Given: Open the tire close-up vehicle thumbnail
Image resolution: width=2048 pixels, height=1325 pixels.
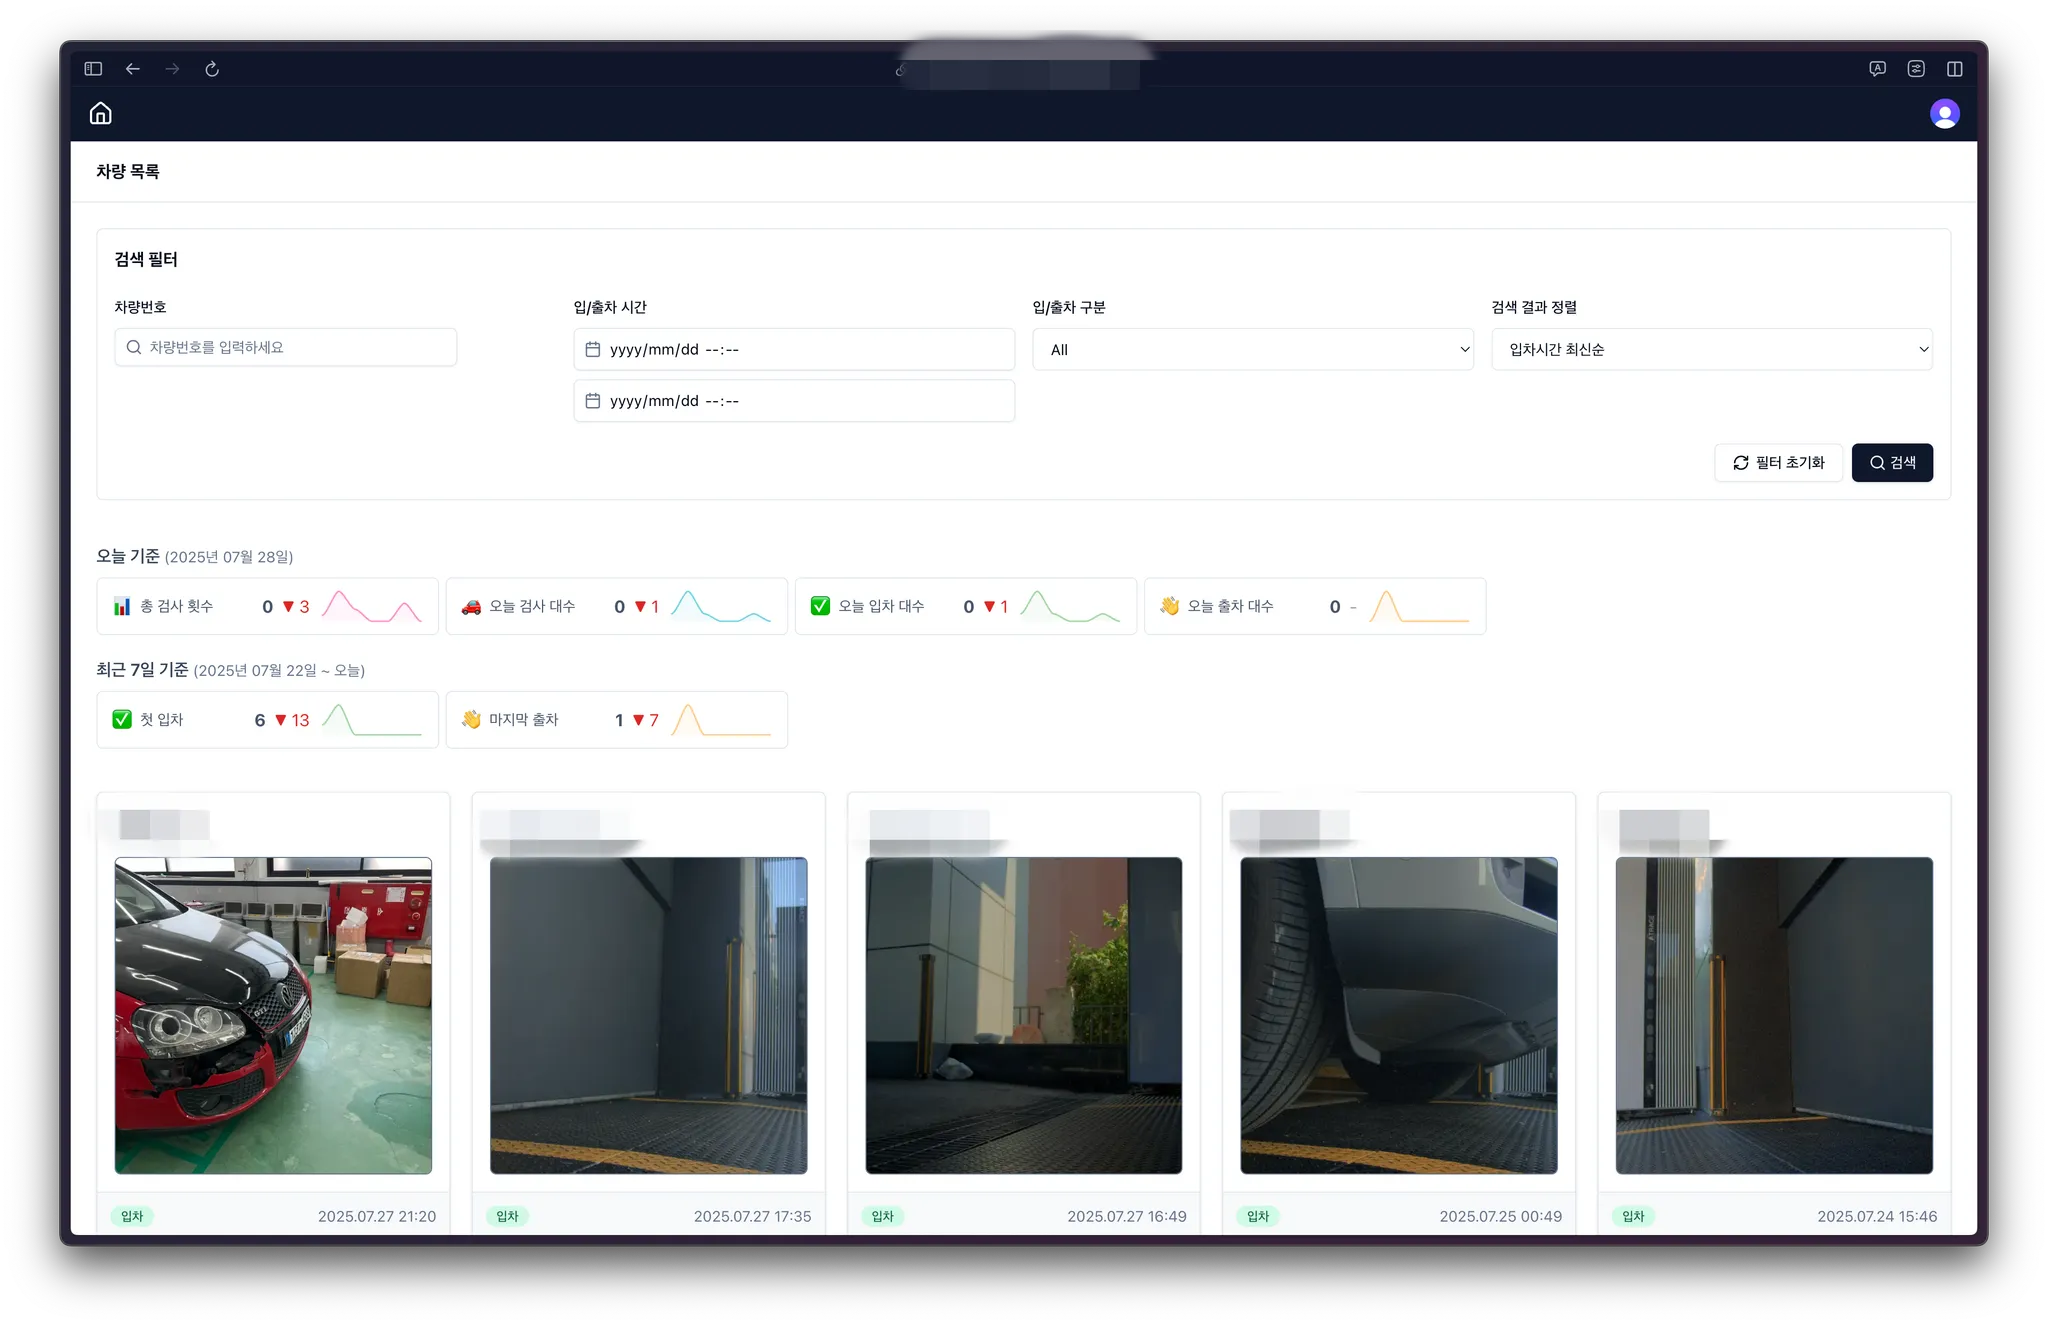Looking at the screenshot, I should [1398, 1015].
